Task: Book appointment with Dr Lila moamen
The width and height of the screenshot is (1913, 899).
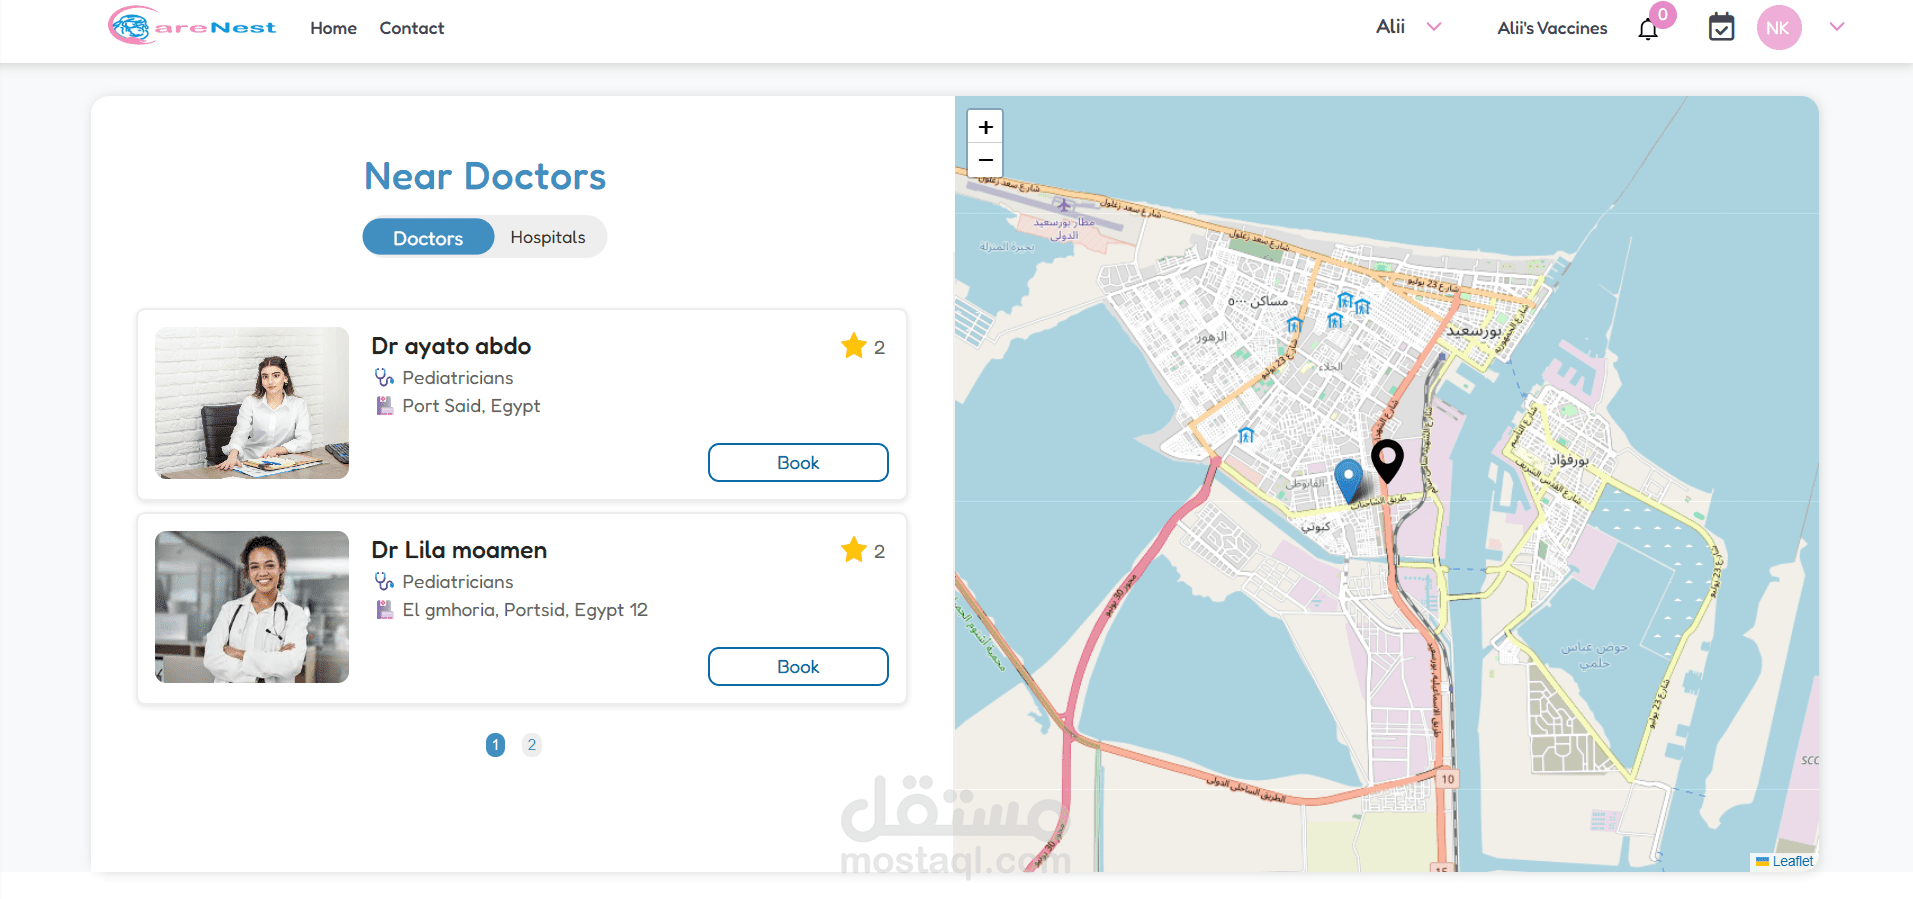Action: [798, 666]
